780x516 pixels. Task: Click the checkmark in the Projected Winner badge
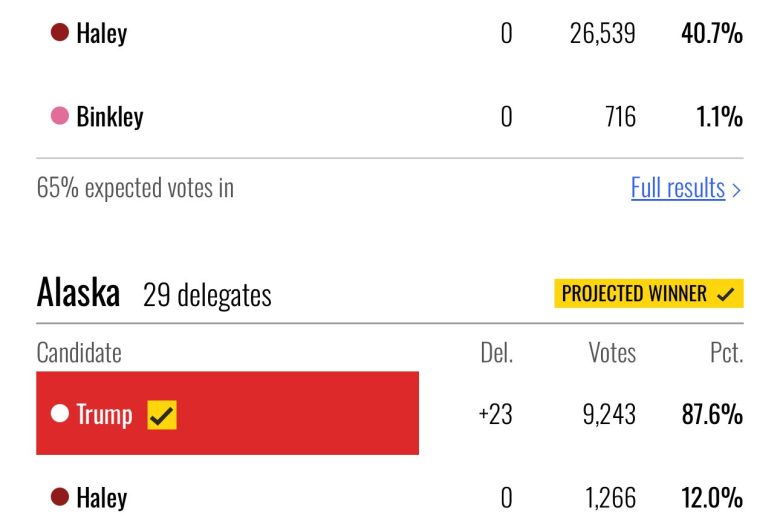point(726,294)
